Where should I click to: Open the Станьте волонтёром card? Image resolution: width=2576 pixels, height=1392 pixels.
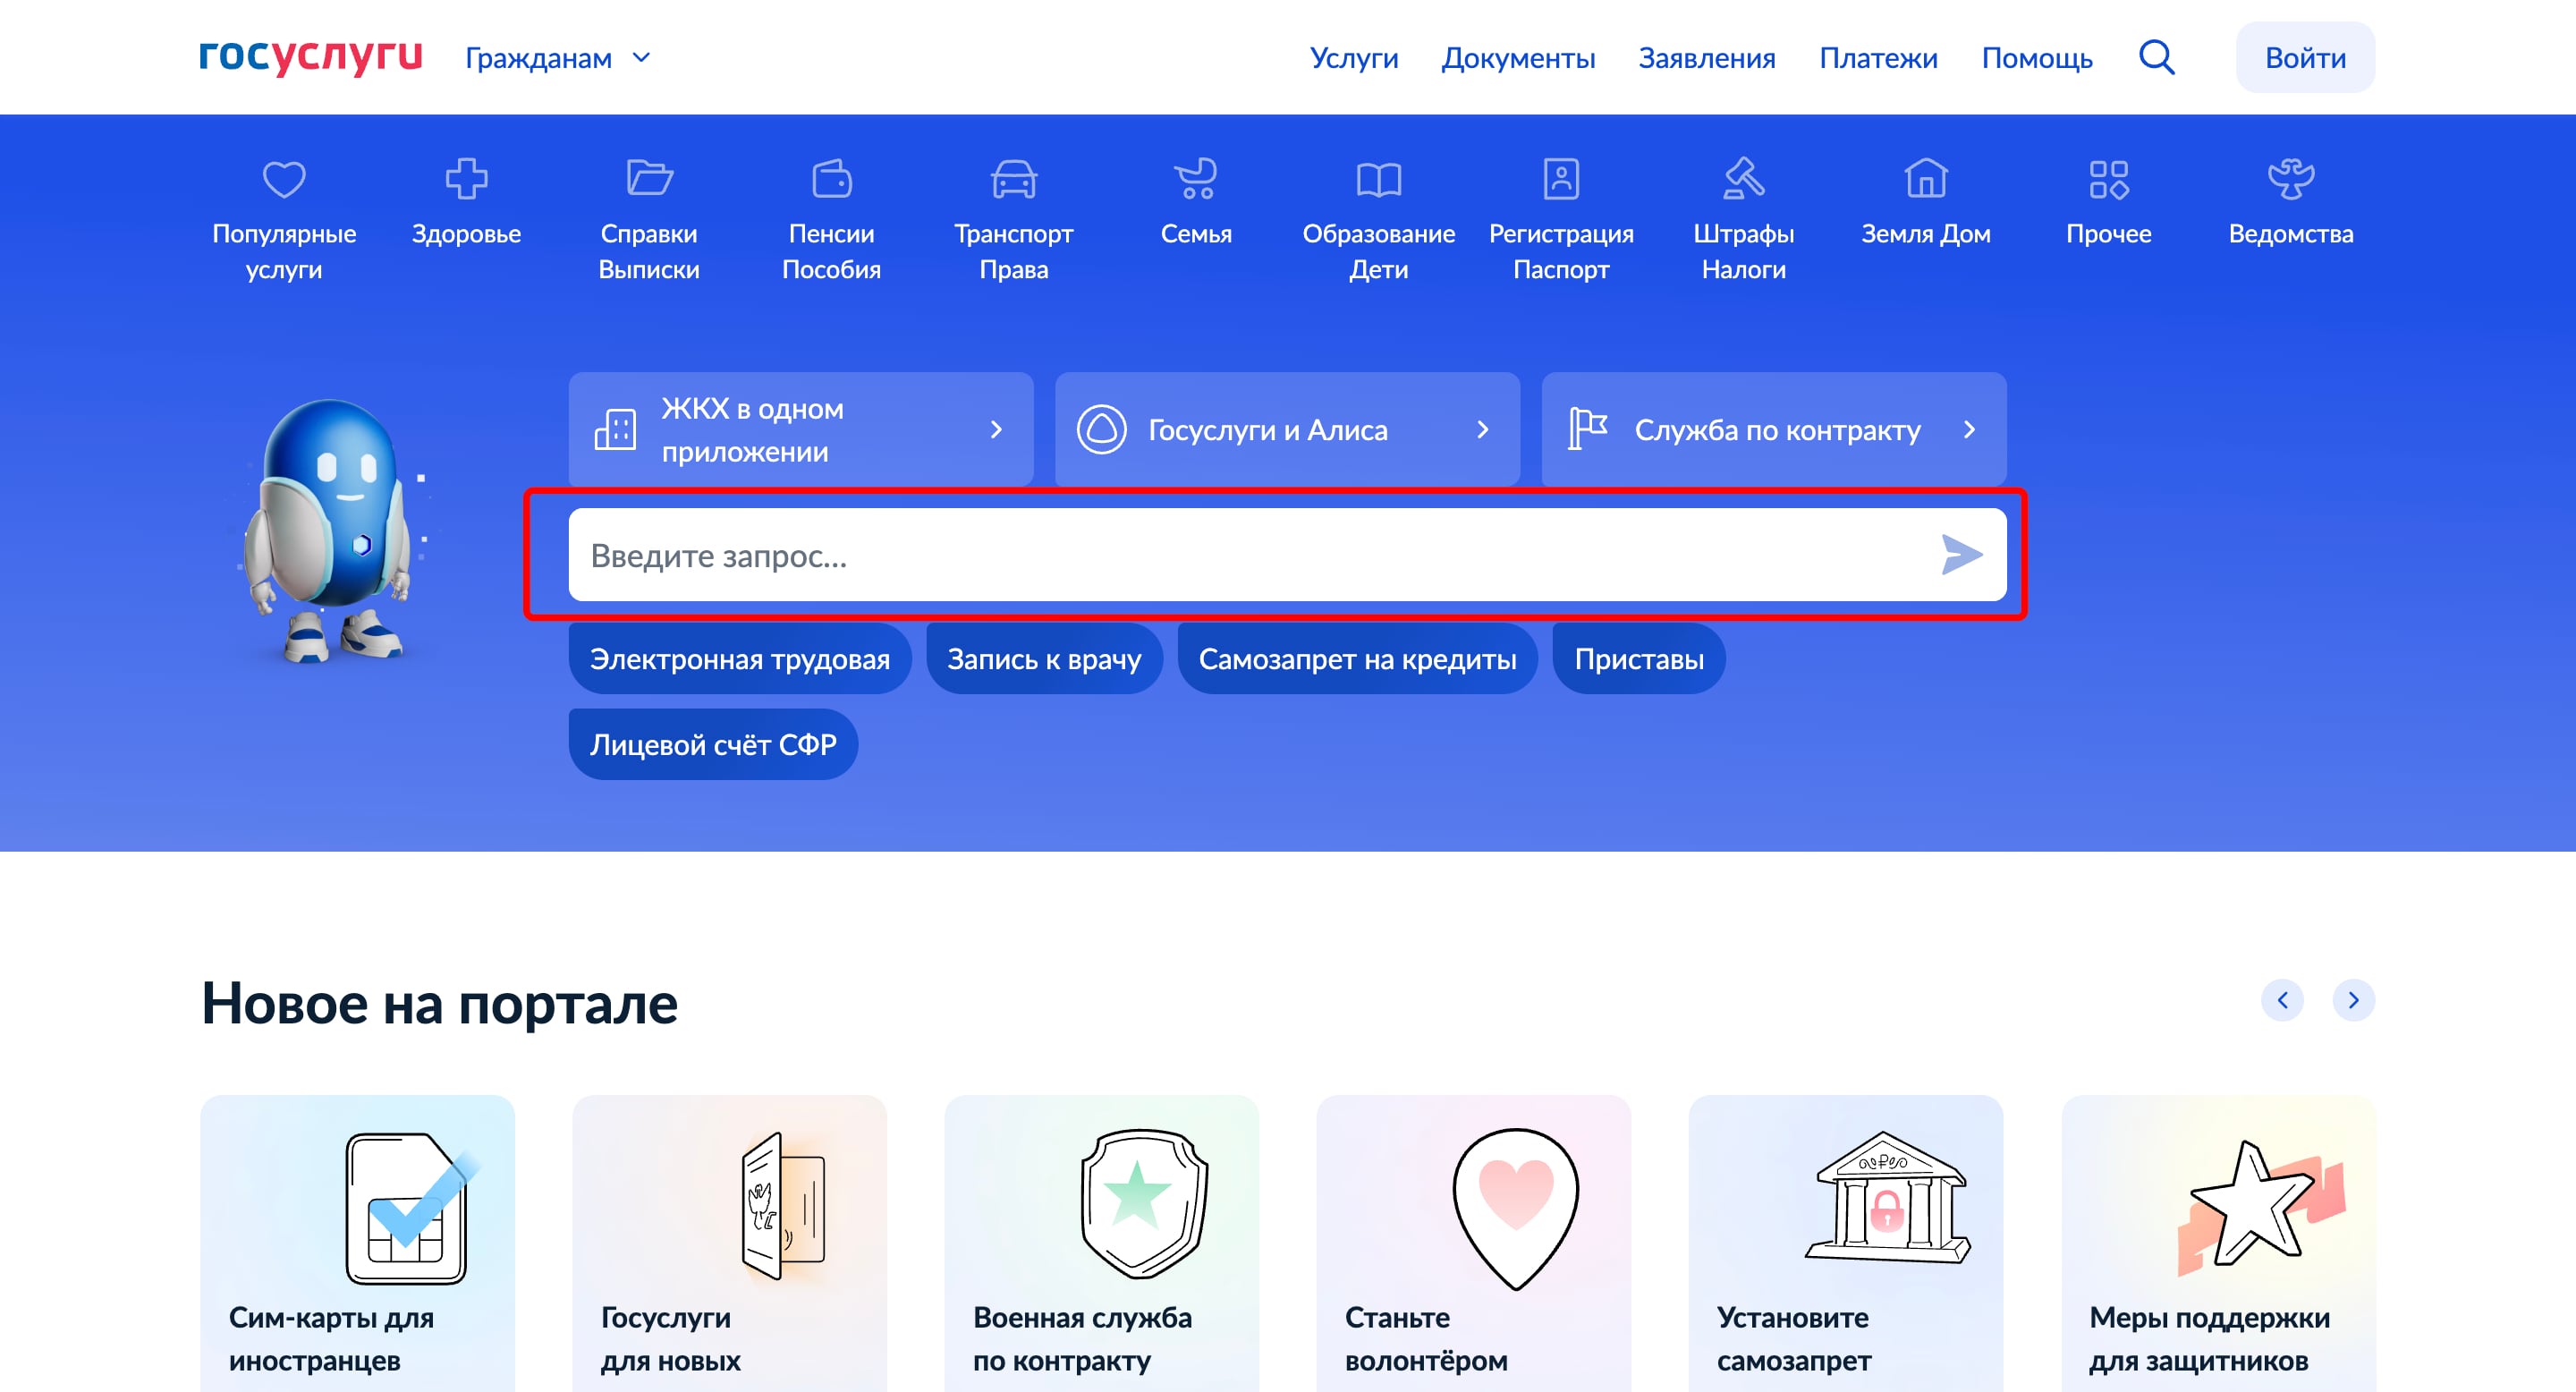[x=1474, y=1243]
